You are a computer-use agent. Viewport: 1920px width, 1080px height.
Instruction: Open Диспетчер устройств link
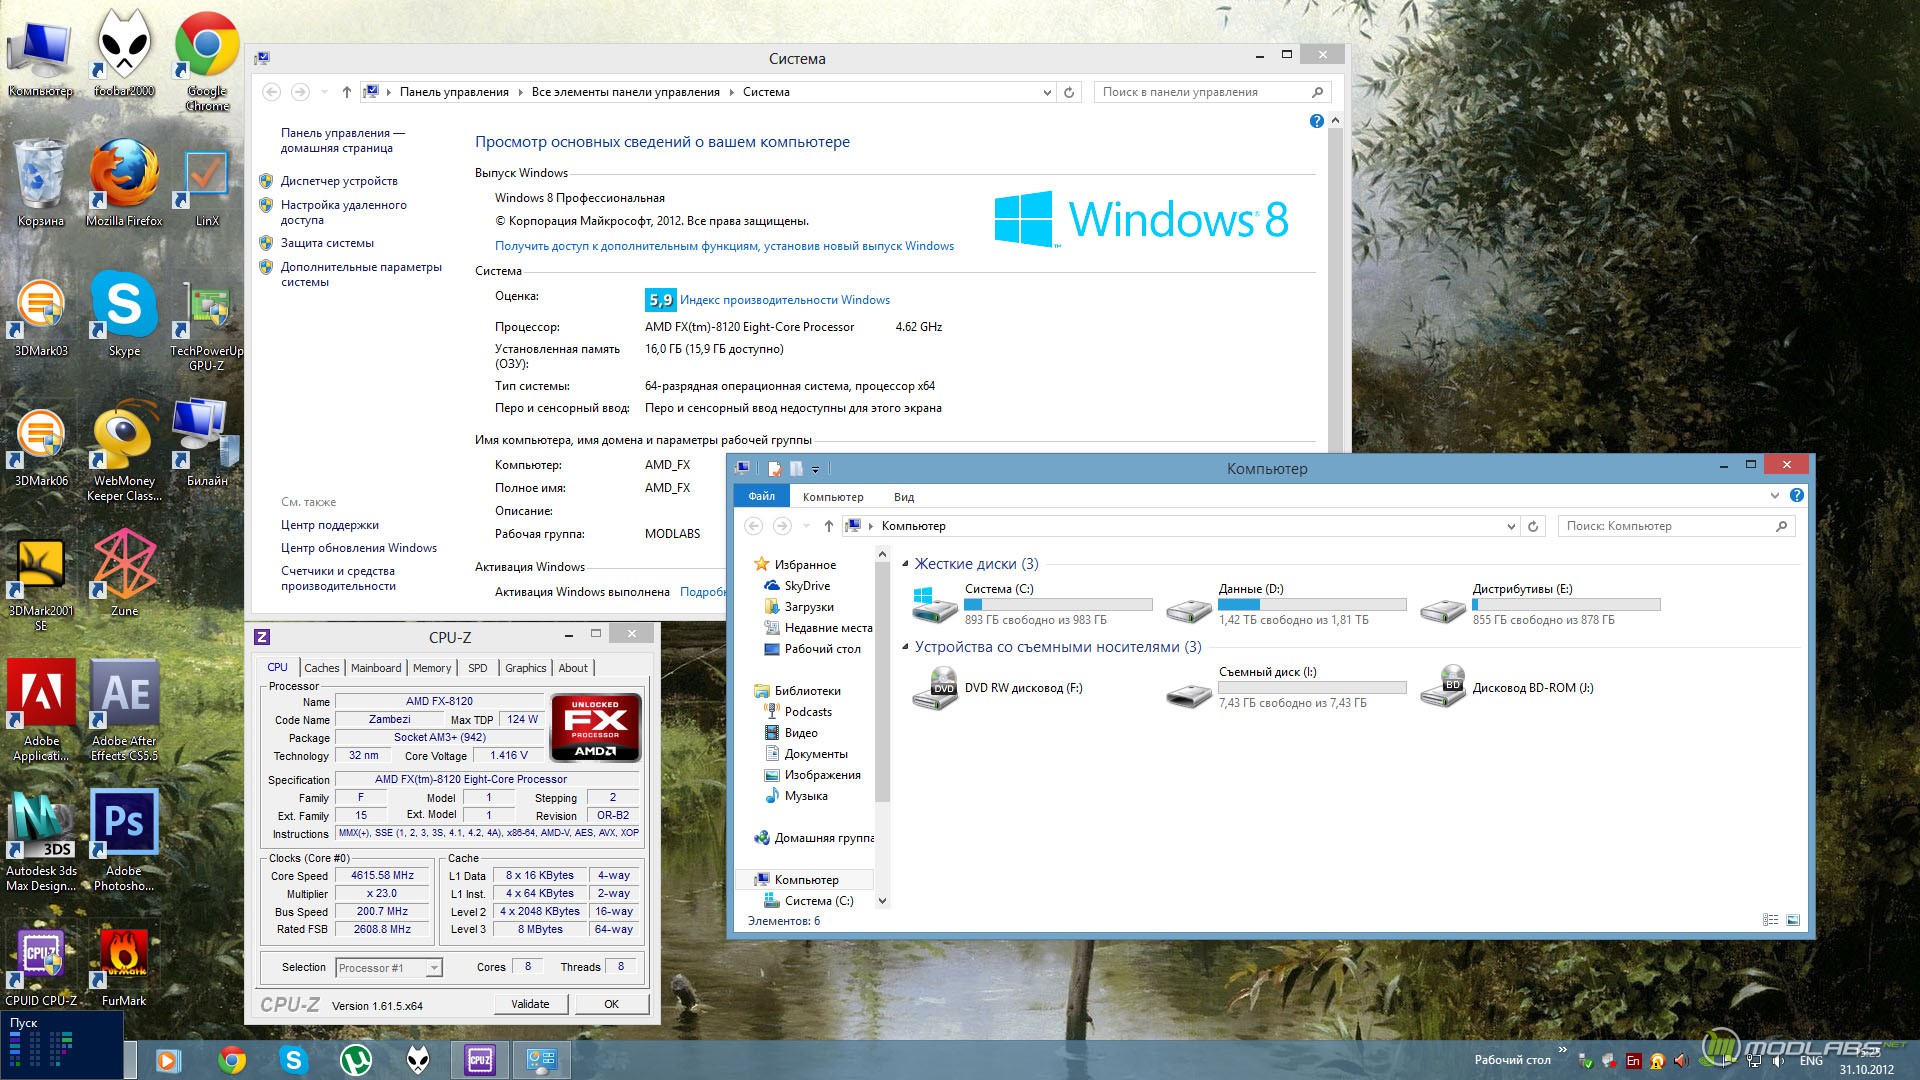point(339,181)
